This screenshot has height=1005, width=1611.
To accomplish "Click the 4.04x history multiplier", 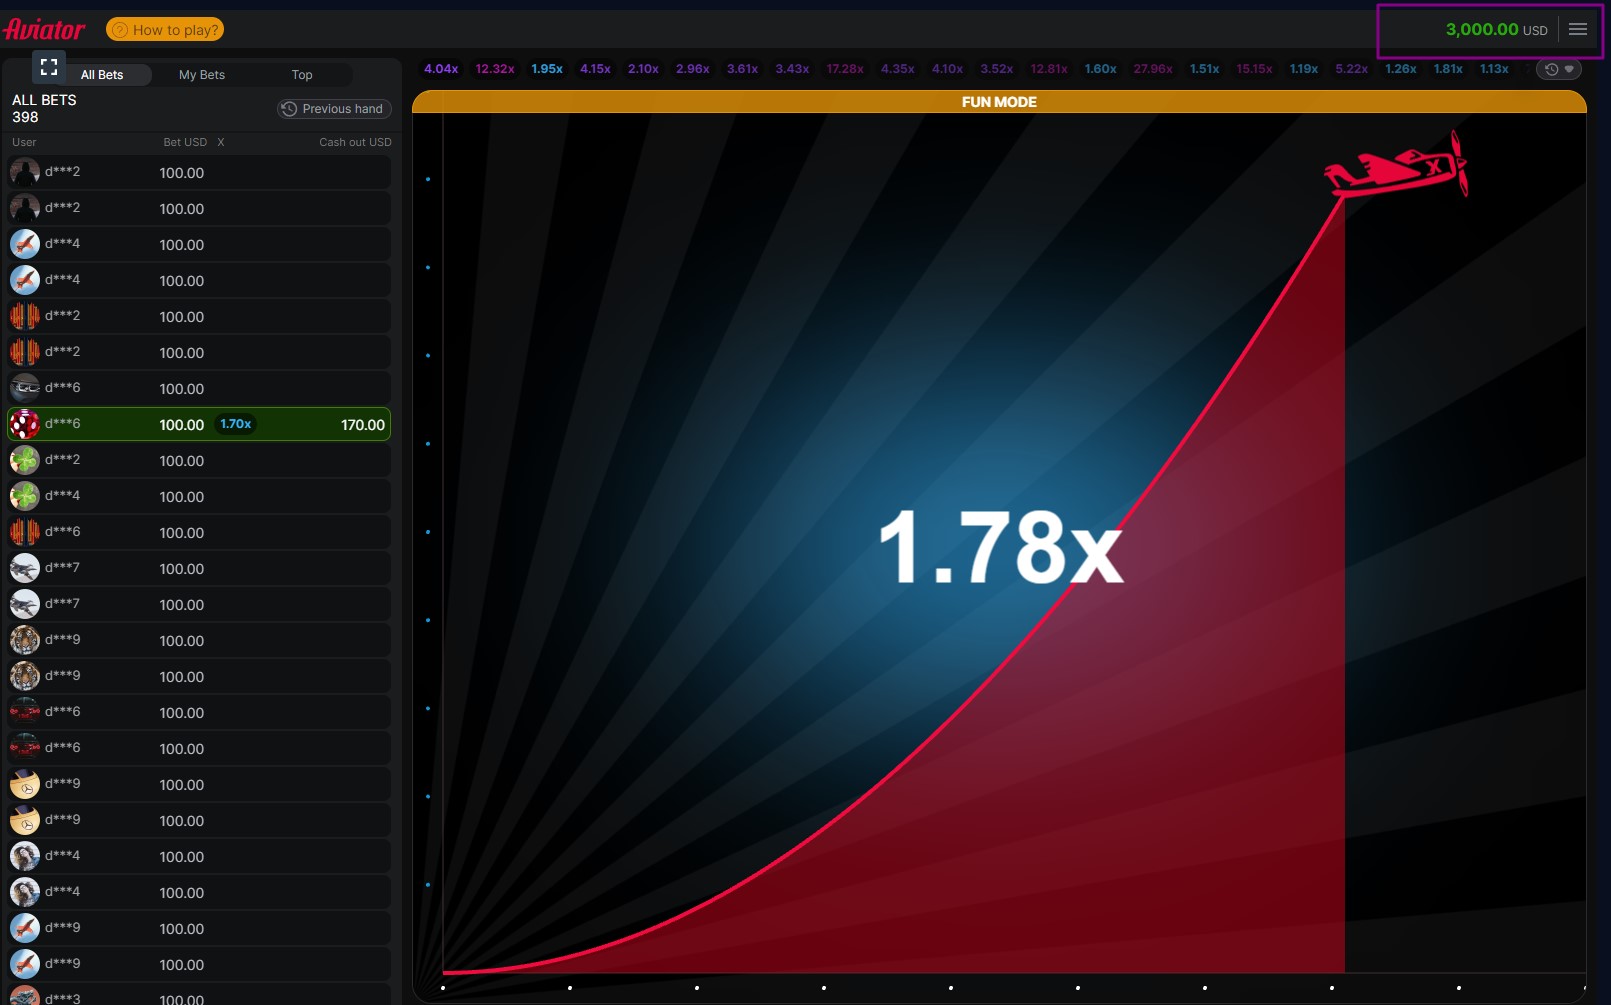I will (441, 69).
